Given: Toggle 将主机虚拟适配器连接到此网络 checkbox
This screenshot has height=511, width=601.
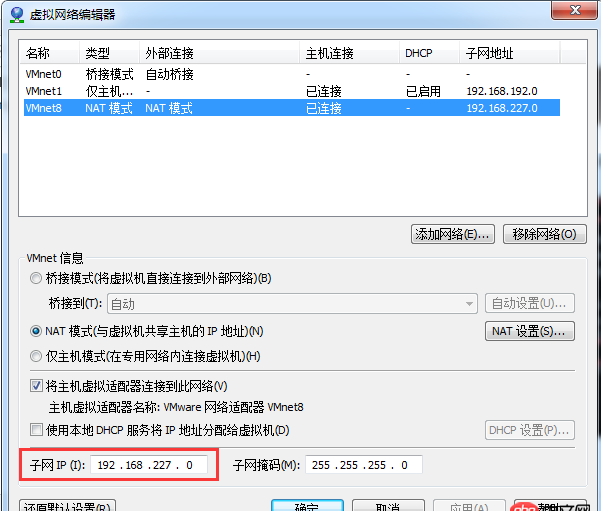Looking at the screenshot, I should click(37, 386).
